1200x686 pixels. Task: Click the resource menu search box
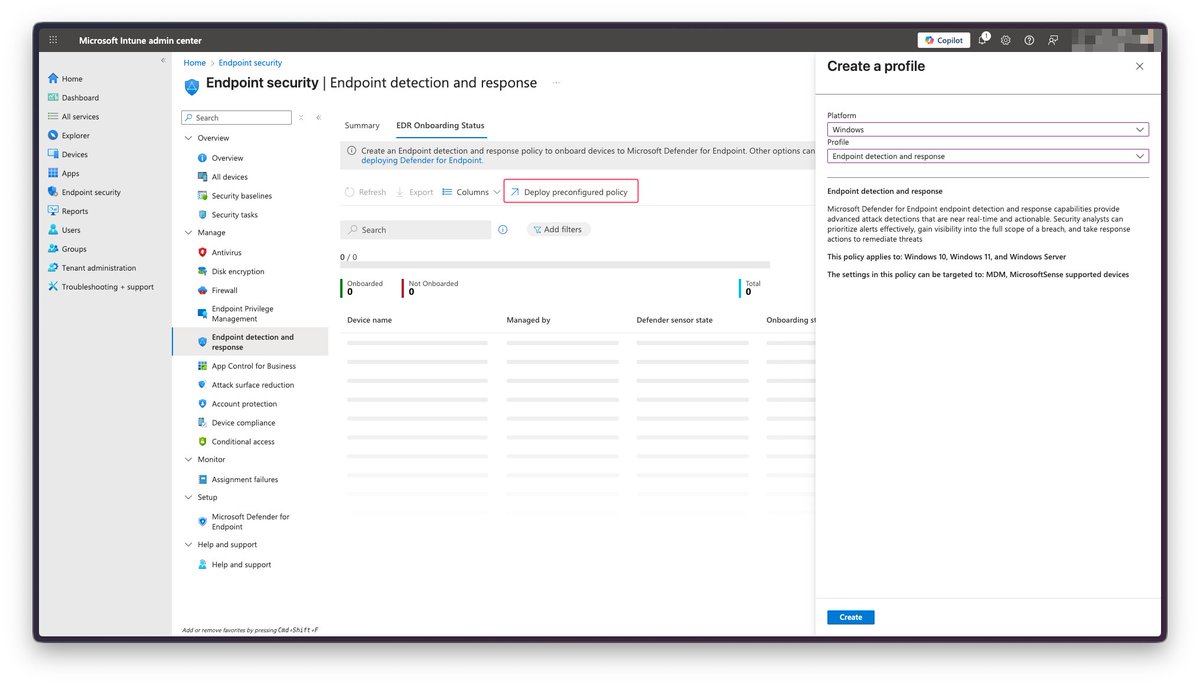[237, 118]
